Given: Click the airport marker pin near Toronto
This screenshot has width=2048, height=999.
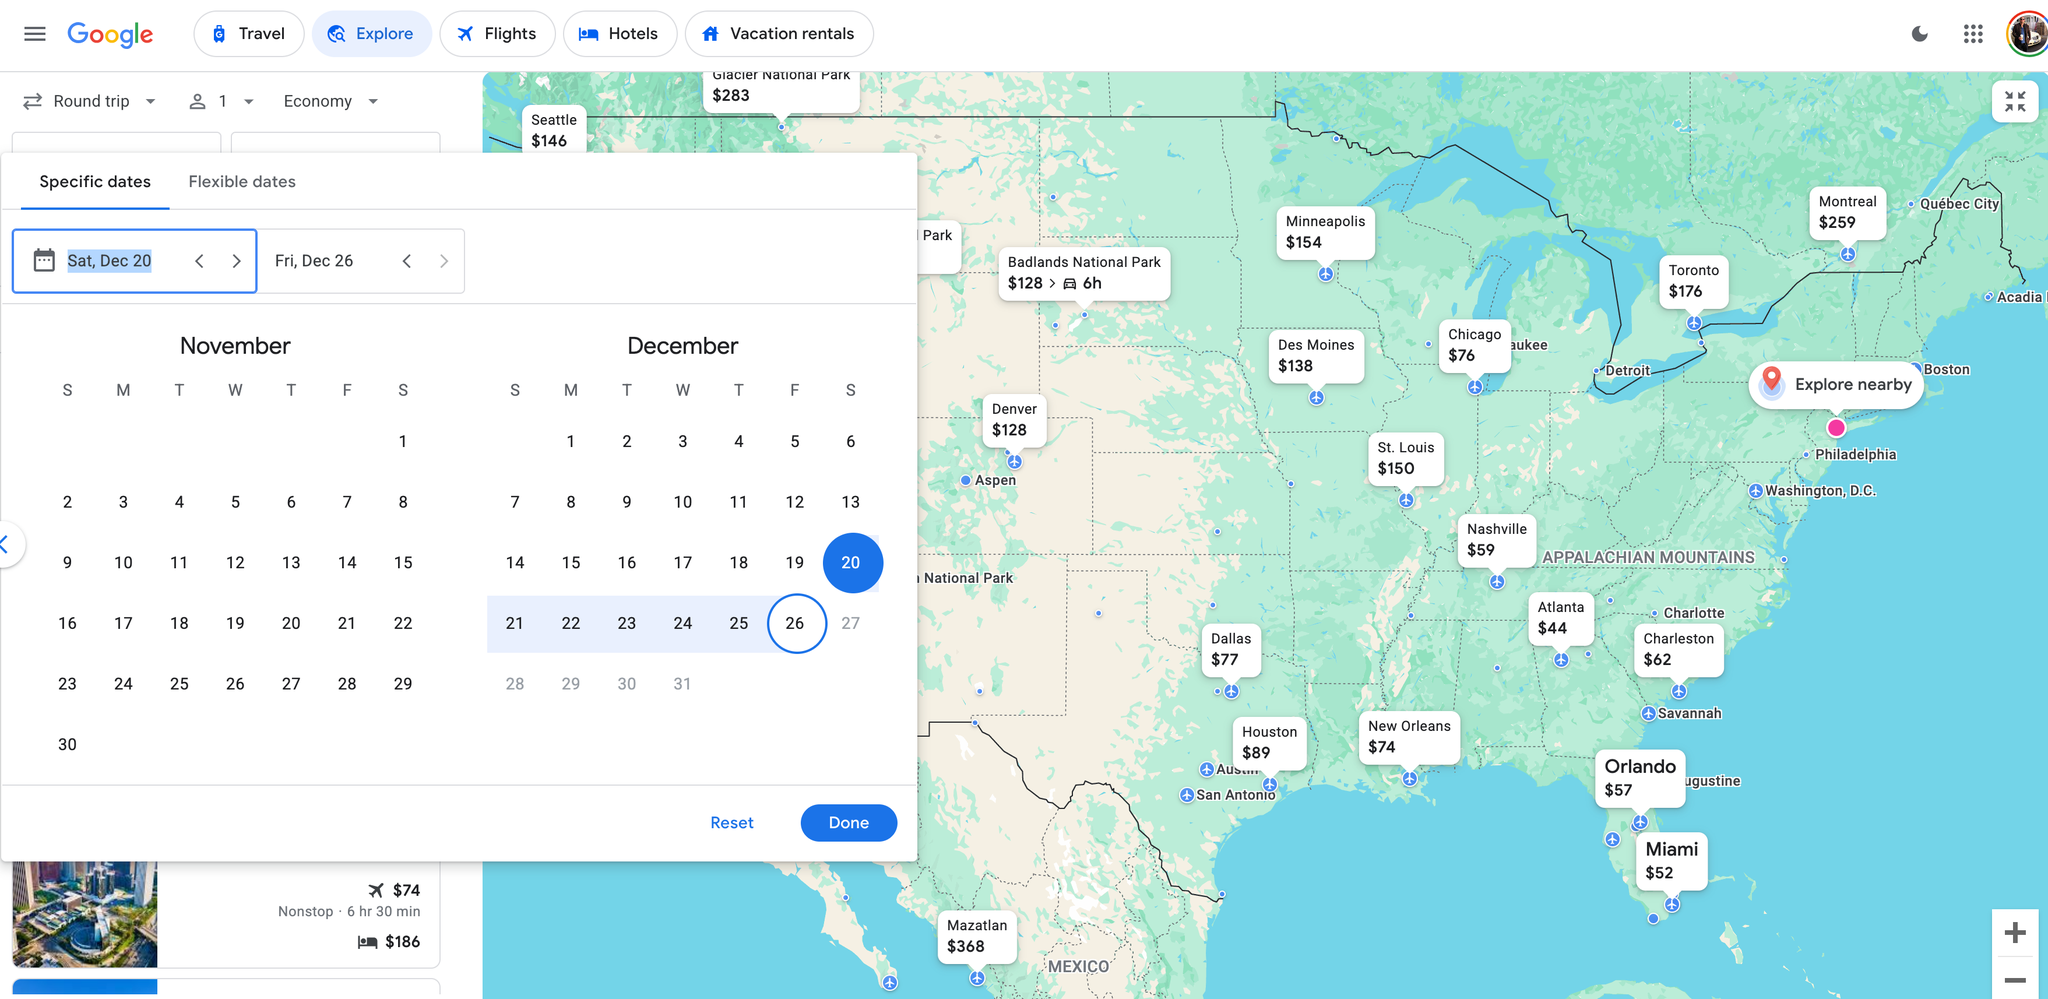Looking at the screenshot, I should pos(1694,323).
